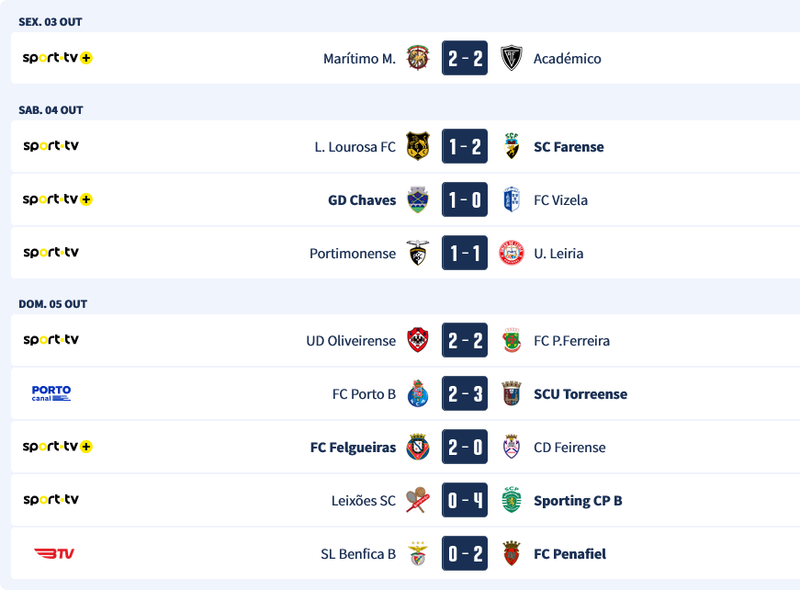This screenshot has width=800, height=590.
Task: Open the Porto Canal broadcaster logo
Action: (51, 394)
